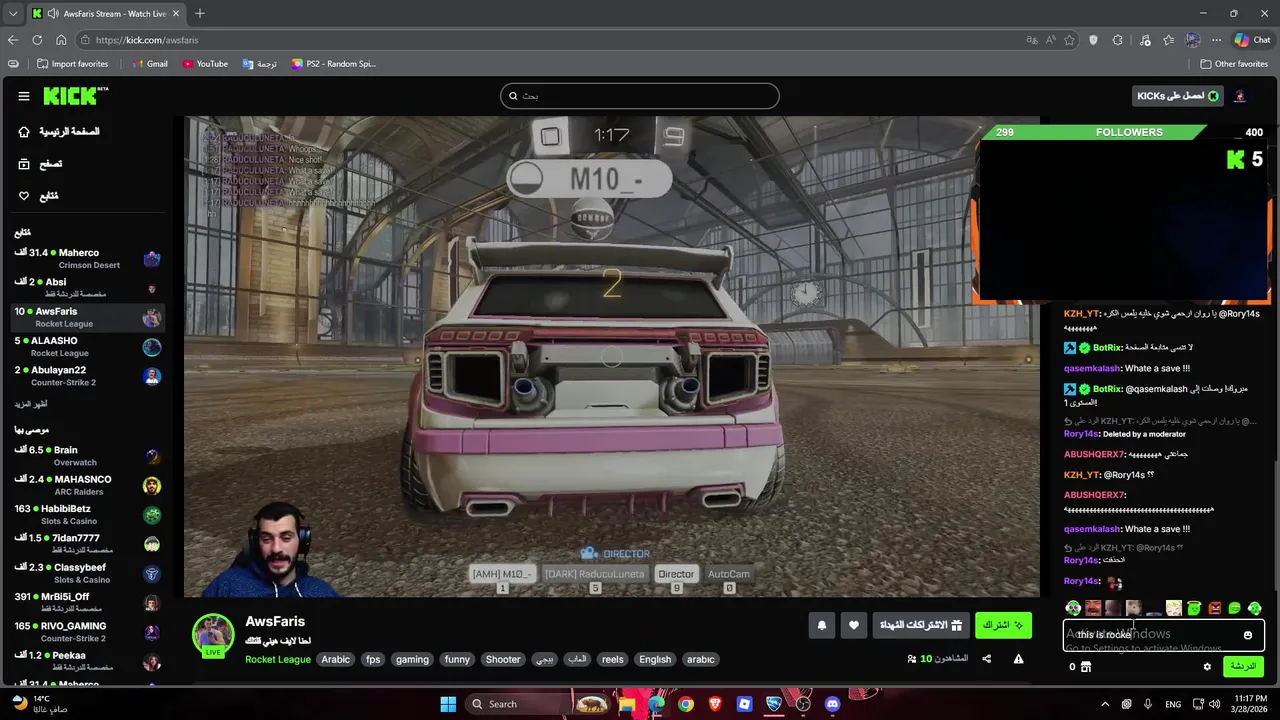Open Windows Start menu
The width and height of the screenshot is (1280, 720).
coord(448,704)
